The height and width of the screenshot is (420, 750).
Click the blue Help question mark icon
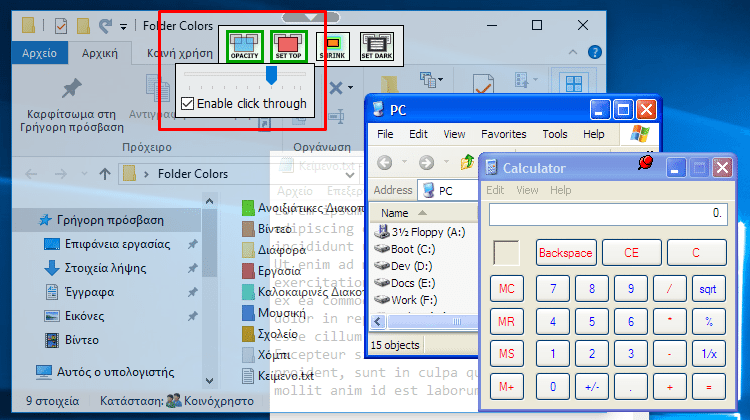tap(595, 52)
